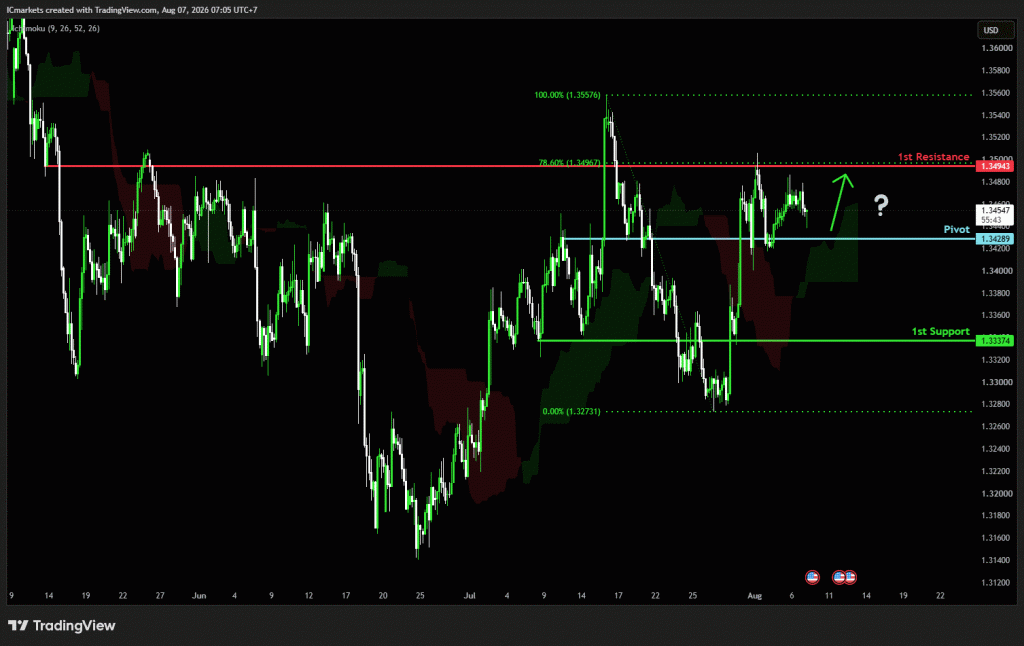Image resolution: width=1024 pixels, height=646 pixels.
Task: Click the Jul label on the time axis
Action: [469, 595]
